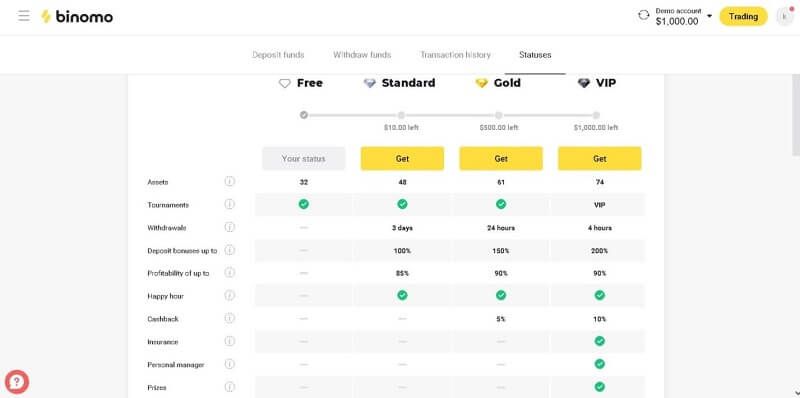Click the $500.00 left label
800x398 pixels.
pyautogui.click(x=498, y=128)
